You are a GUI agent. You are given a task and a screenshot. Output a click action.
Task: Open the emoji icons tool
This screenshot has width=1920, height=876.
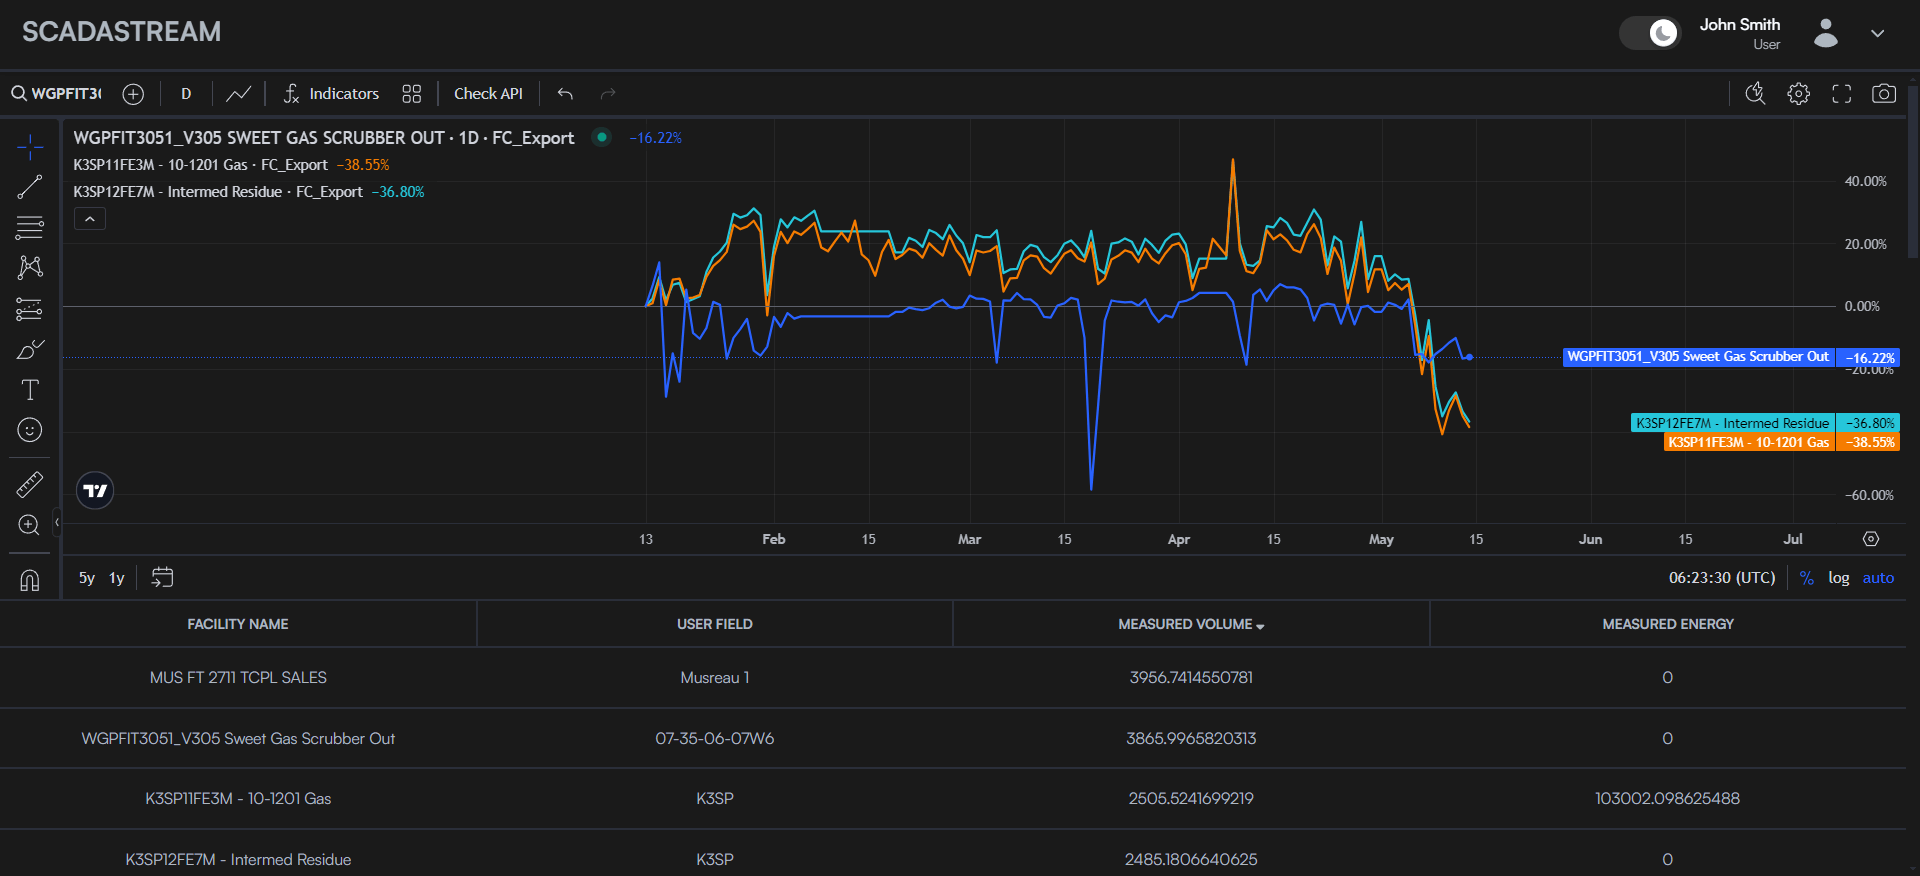pyautogui.click(x=30, y=430)
